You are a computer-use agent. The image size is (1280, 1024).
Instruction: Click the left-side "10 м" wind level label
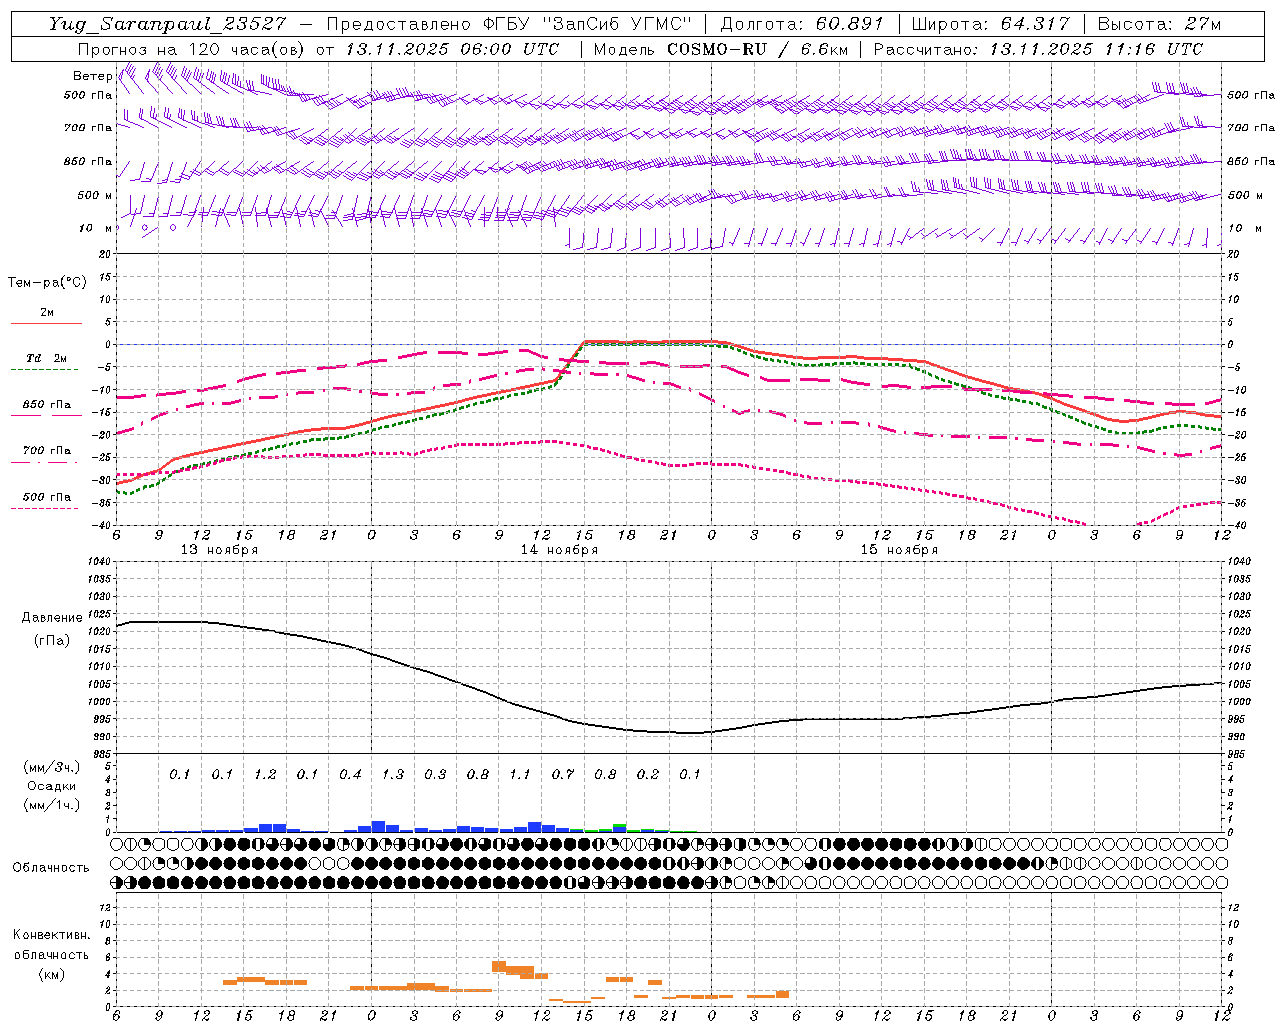[x=96, y=229]
